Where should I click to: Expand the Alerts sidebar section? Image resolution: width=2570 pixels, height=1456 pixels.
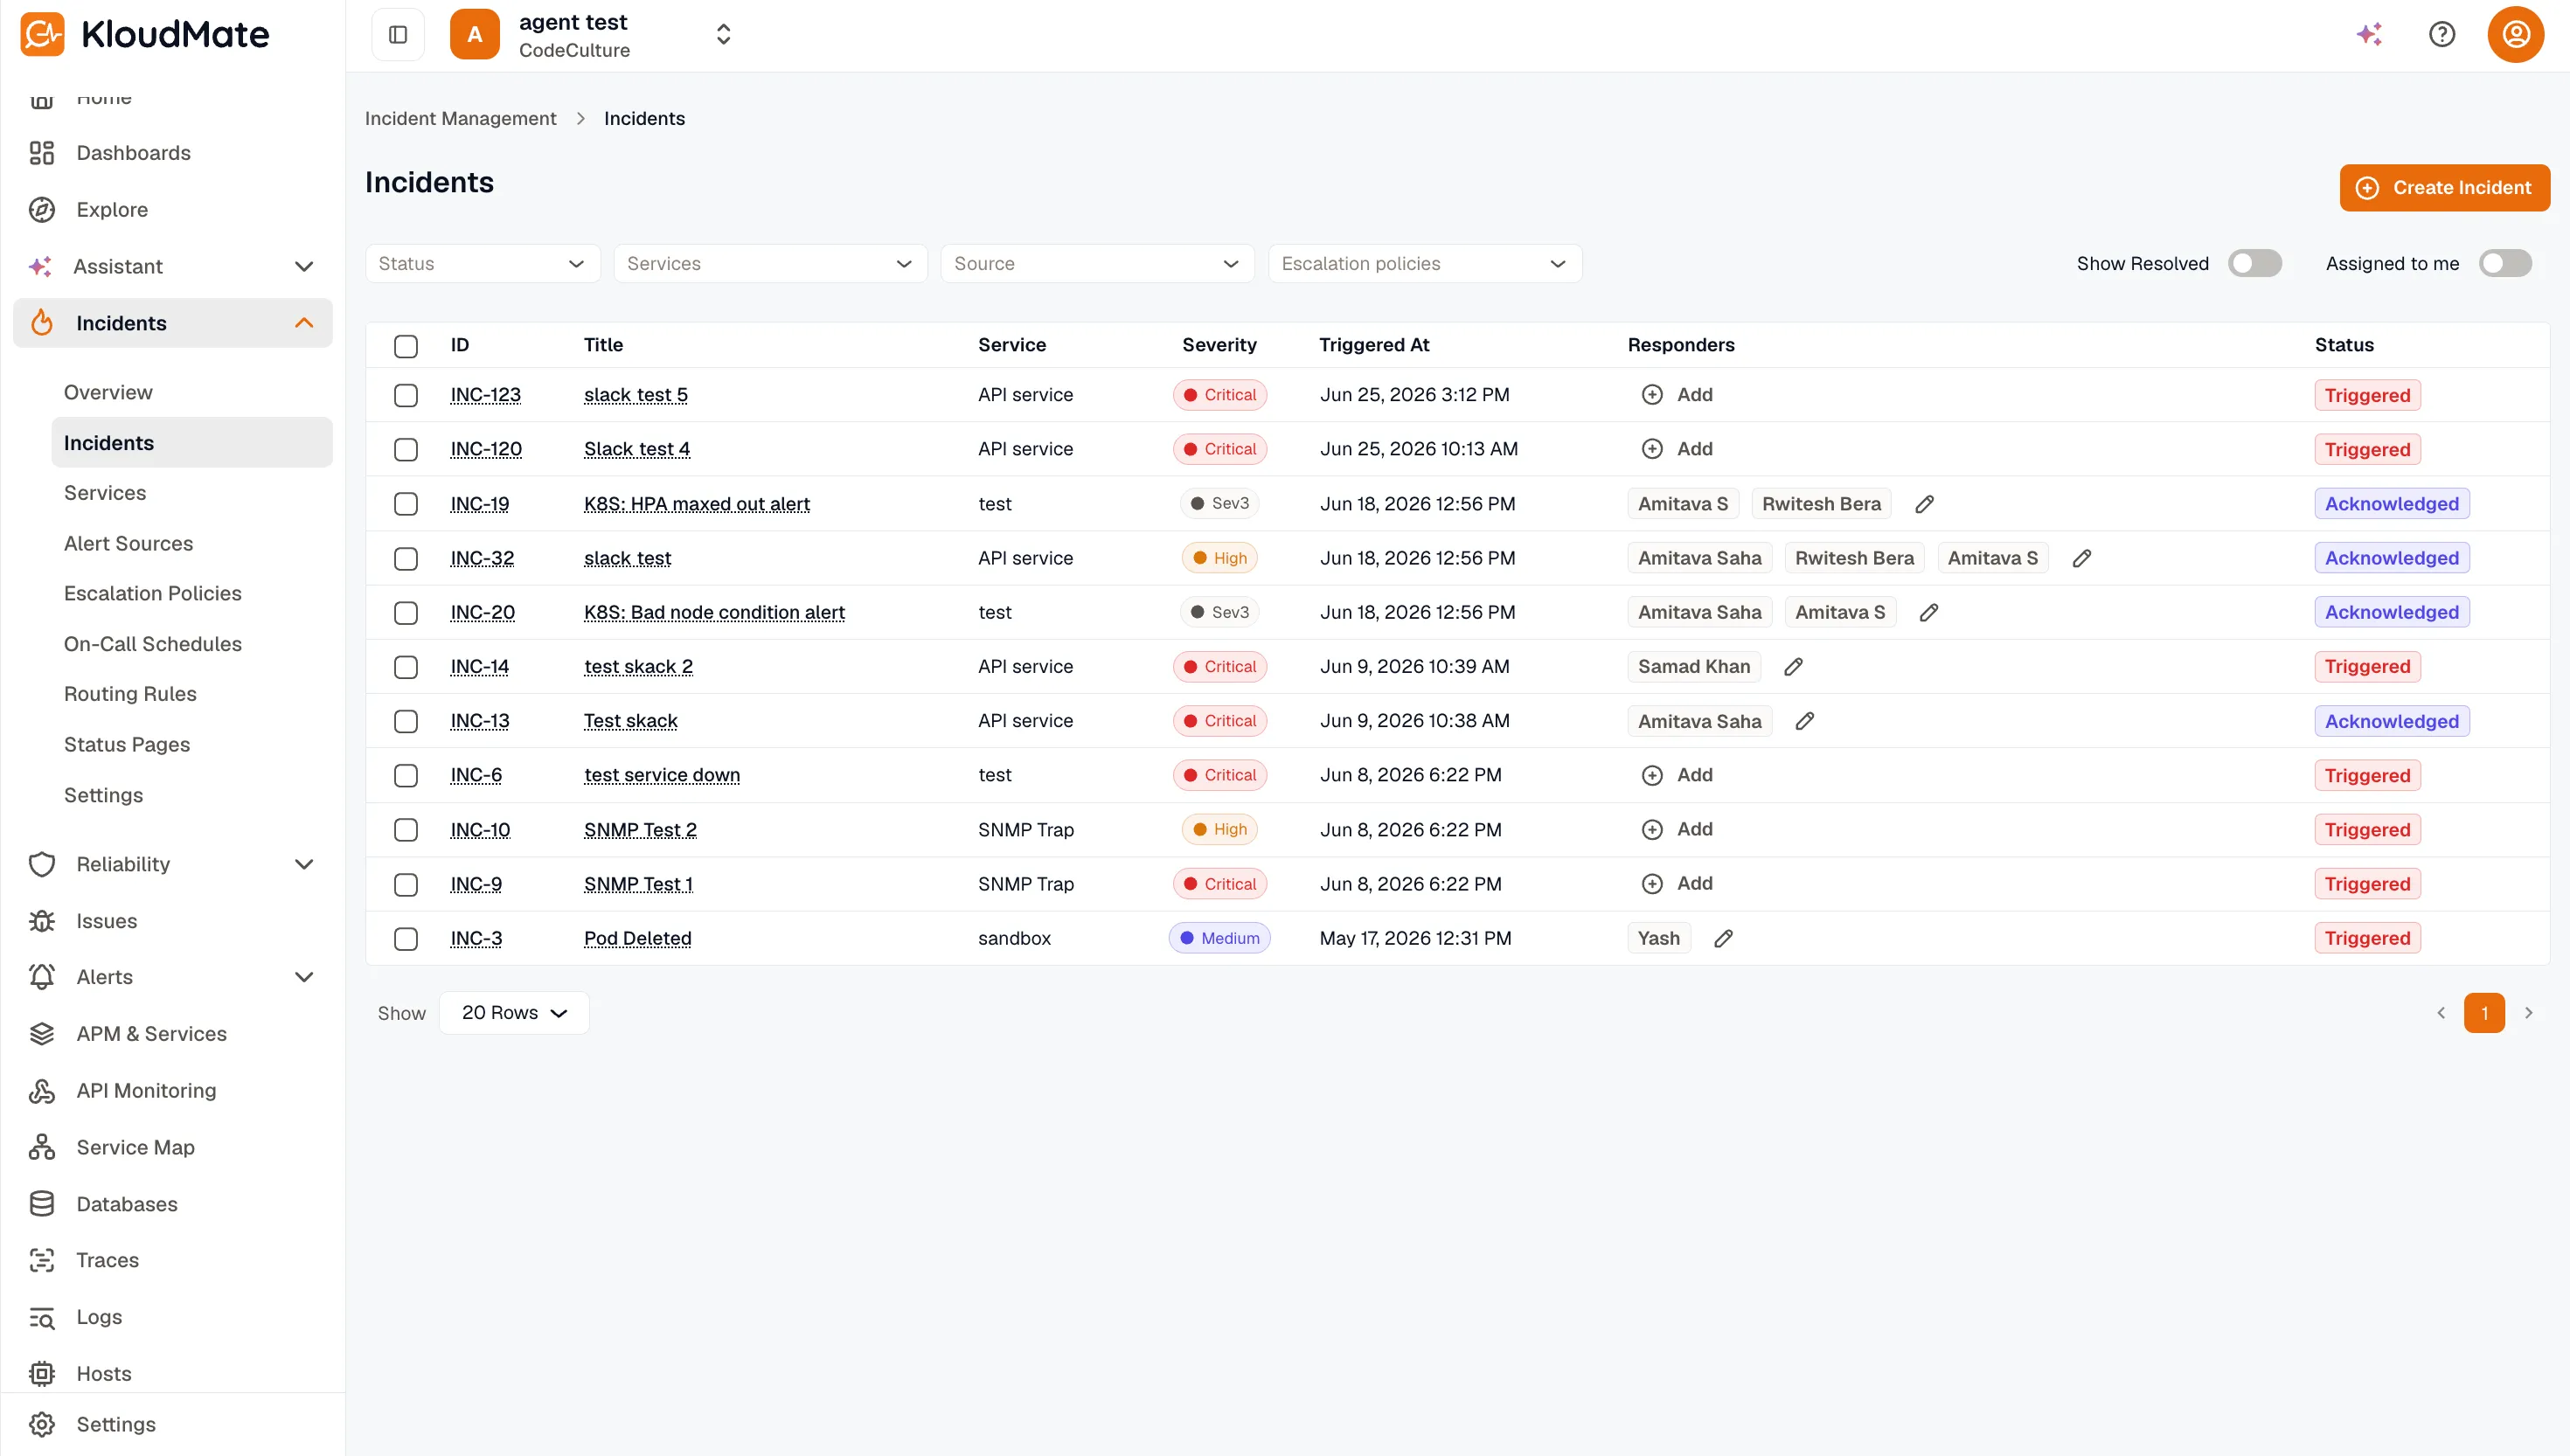click(304, 977)
